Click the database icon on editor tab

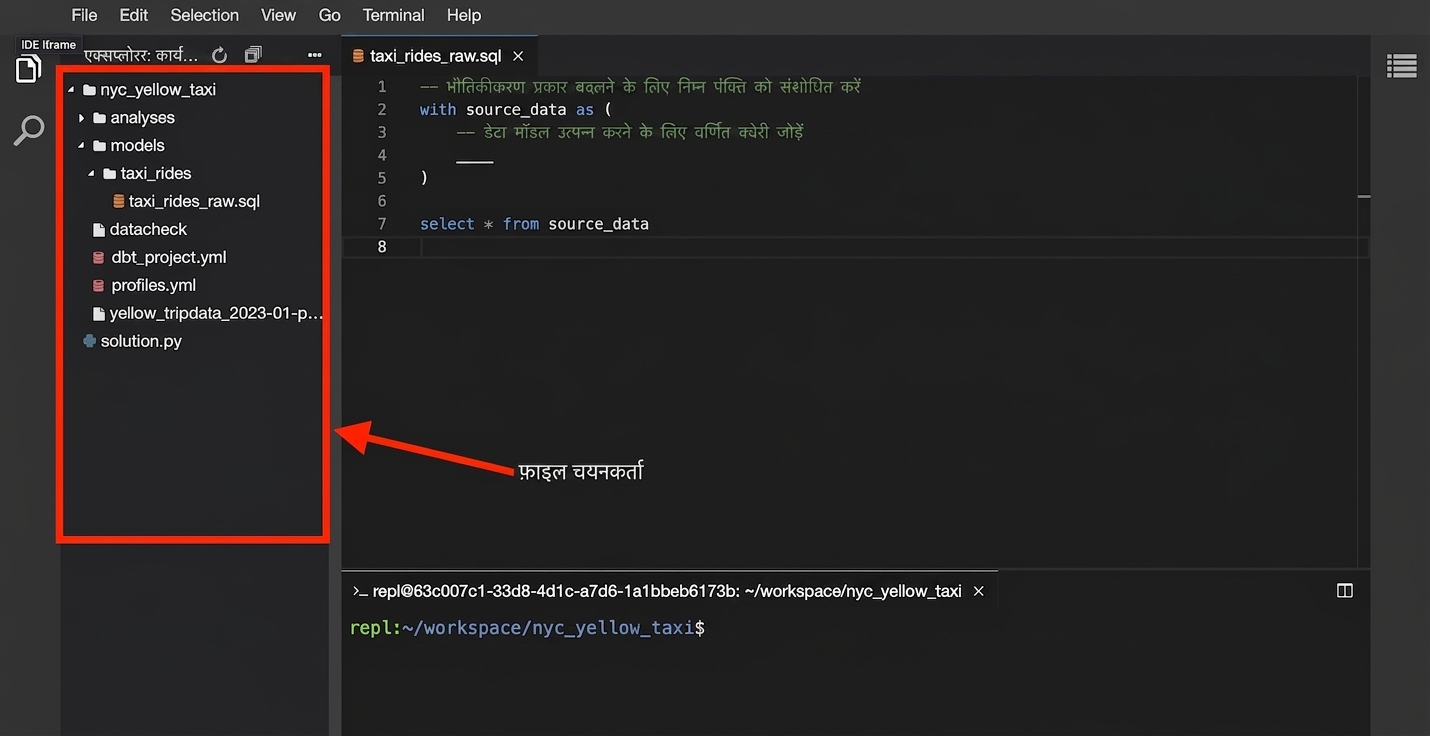coord(358,56)
